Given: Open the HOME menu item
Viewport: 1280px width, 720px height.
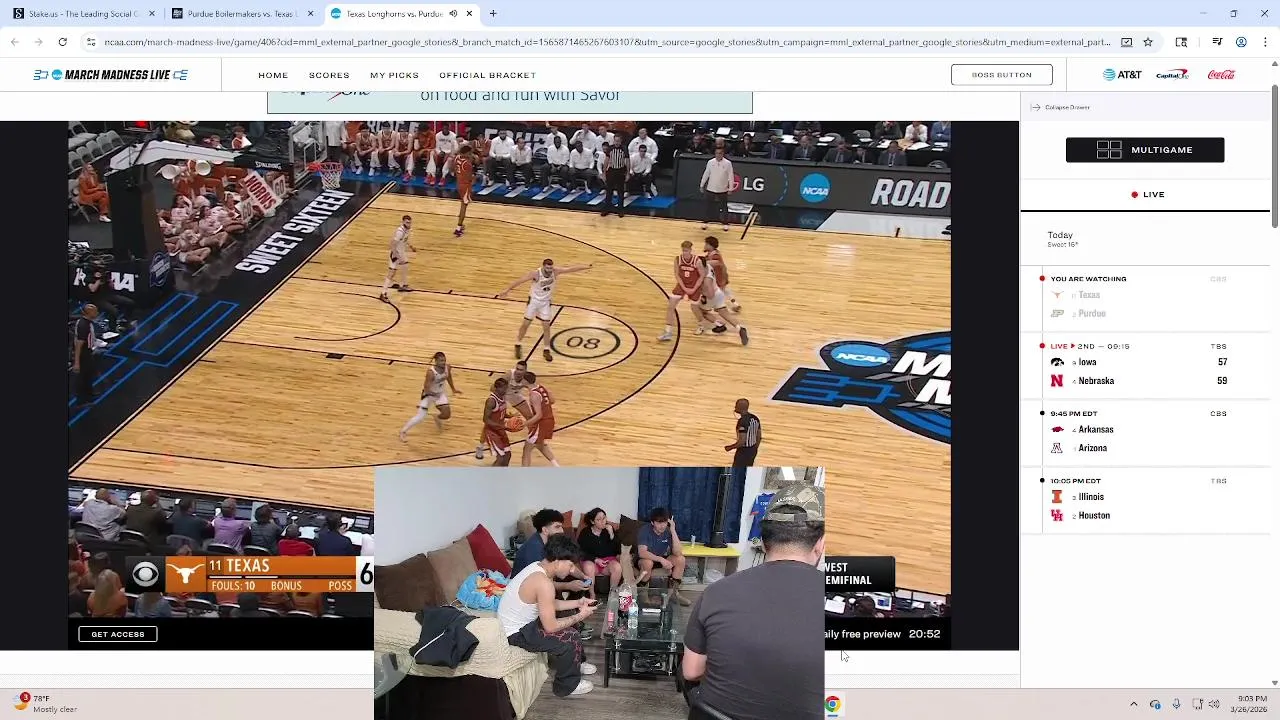Looking at the screenshot, I should point(273,75).
